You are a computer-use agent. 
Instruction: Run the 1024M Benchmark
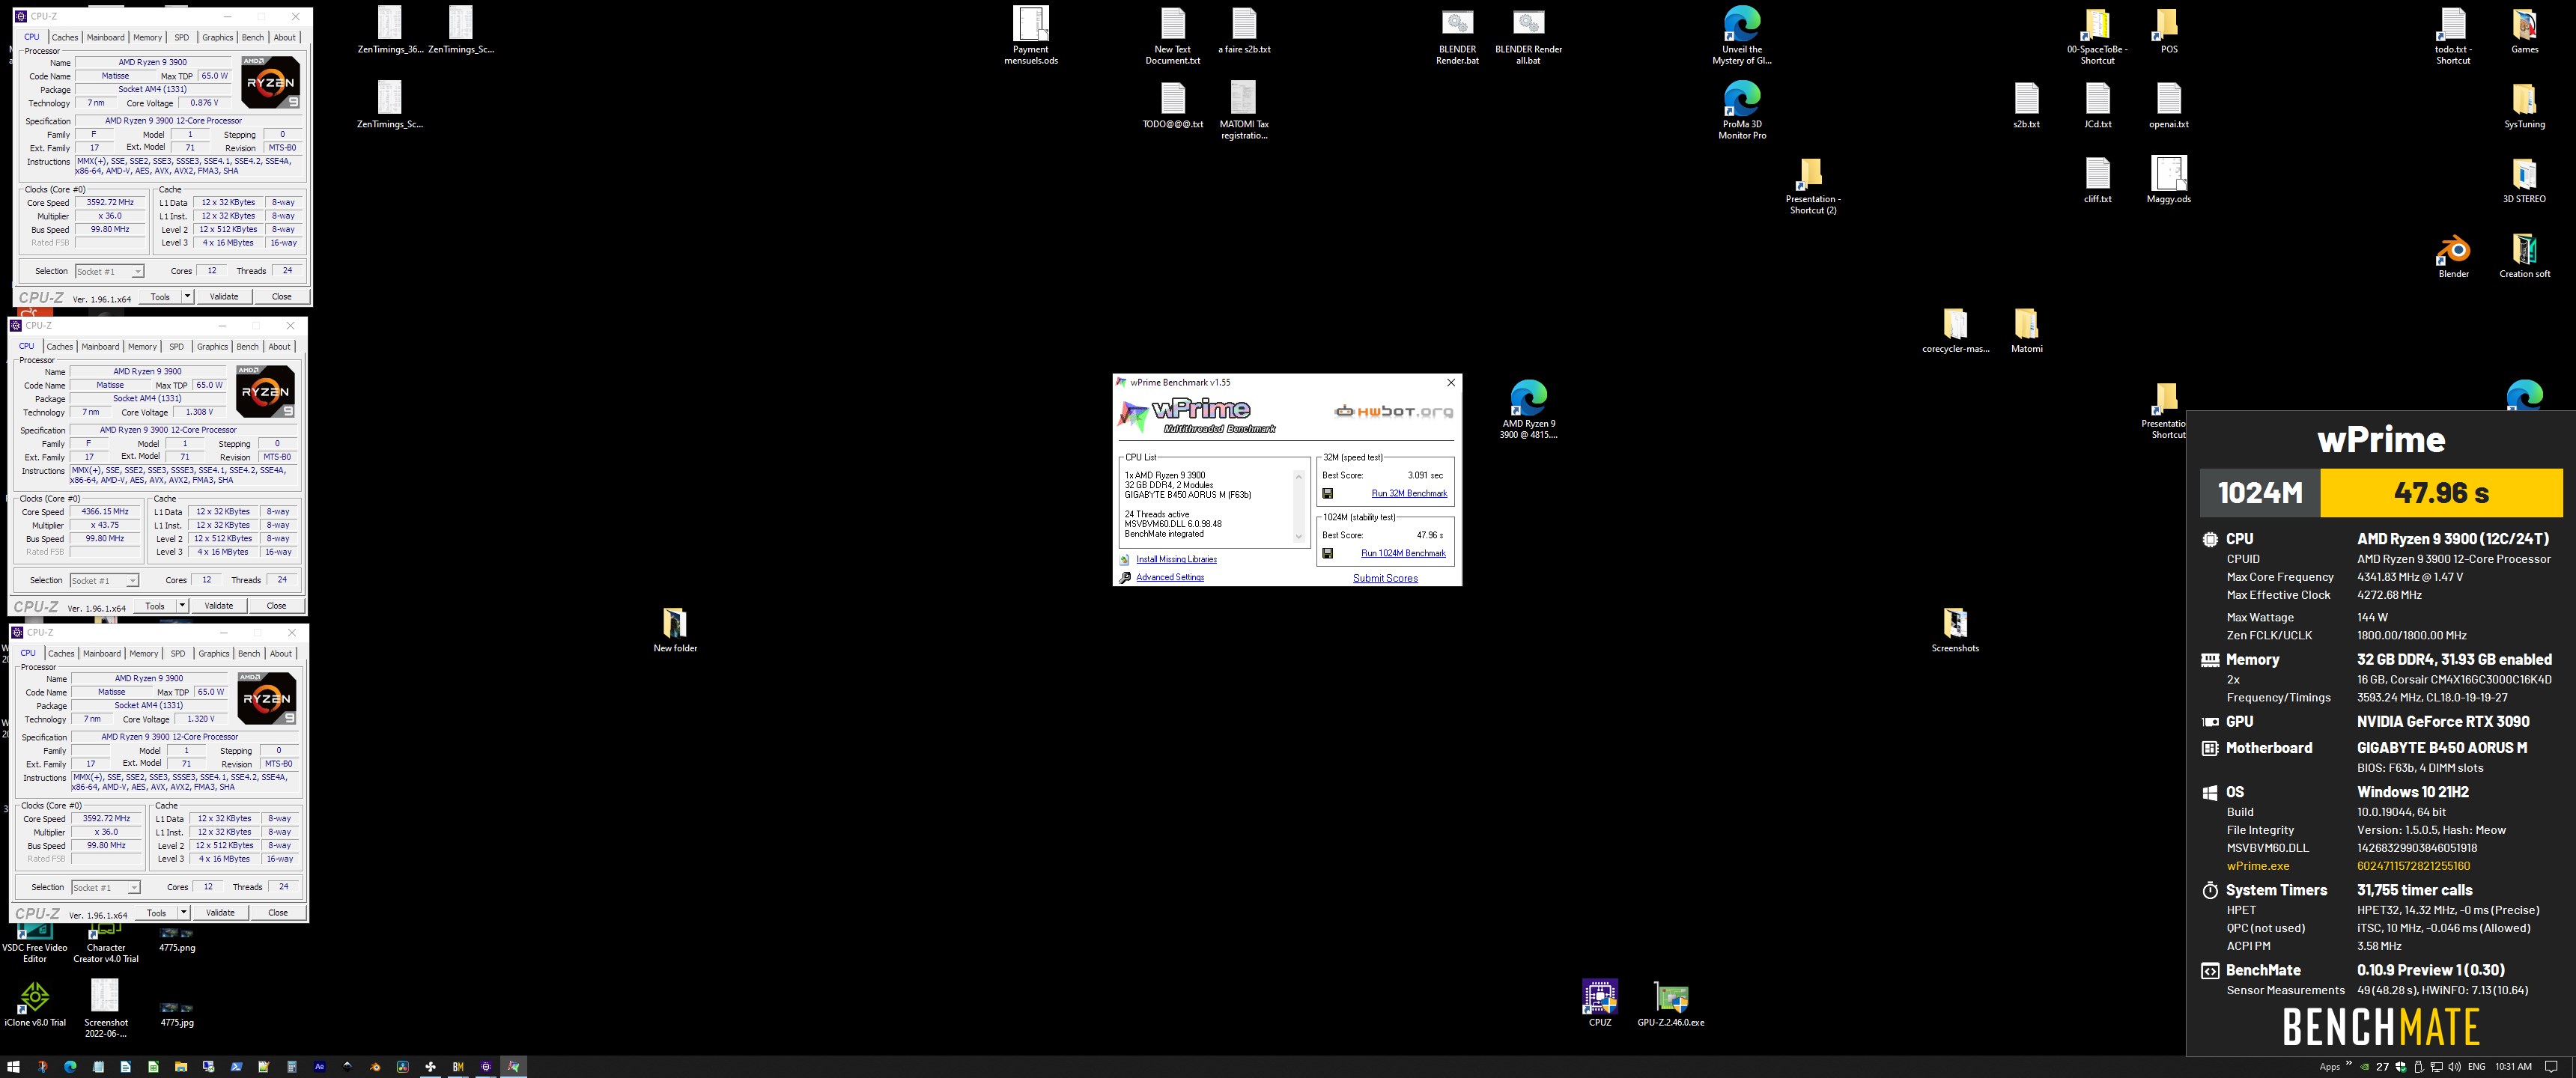1403,553
